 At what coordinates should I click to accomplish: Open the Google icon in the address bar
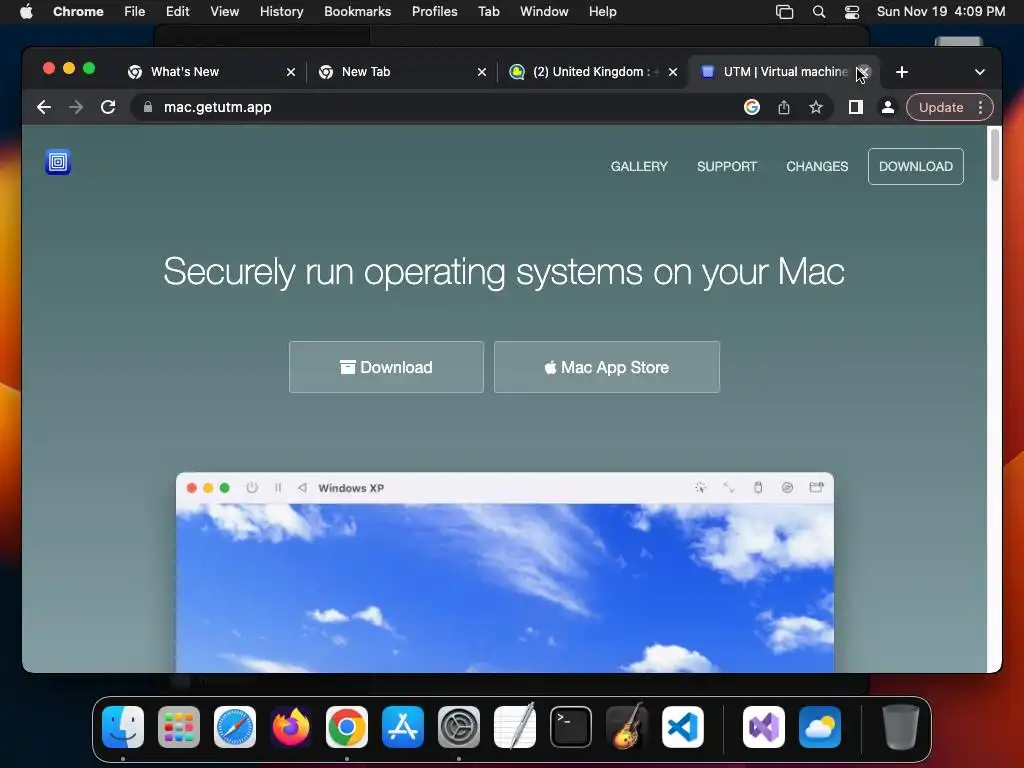(x=752, y=107)
